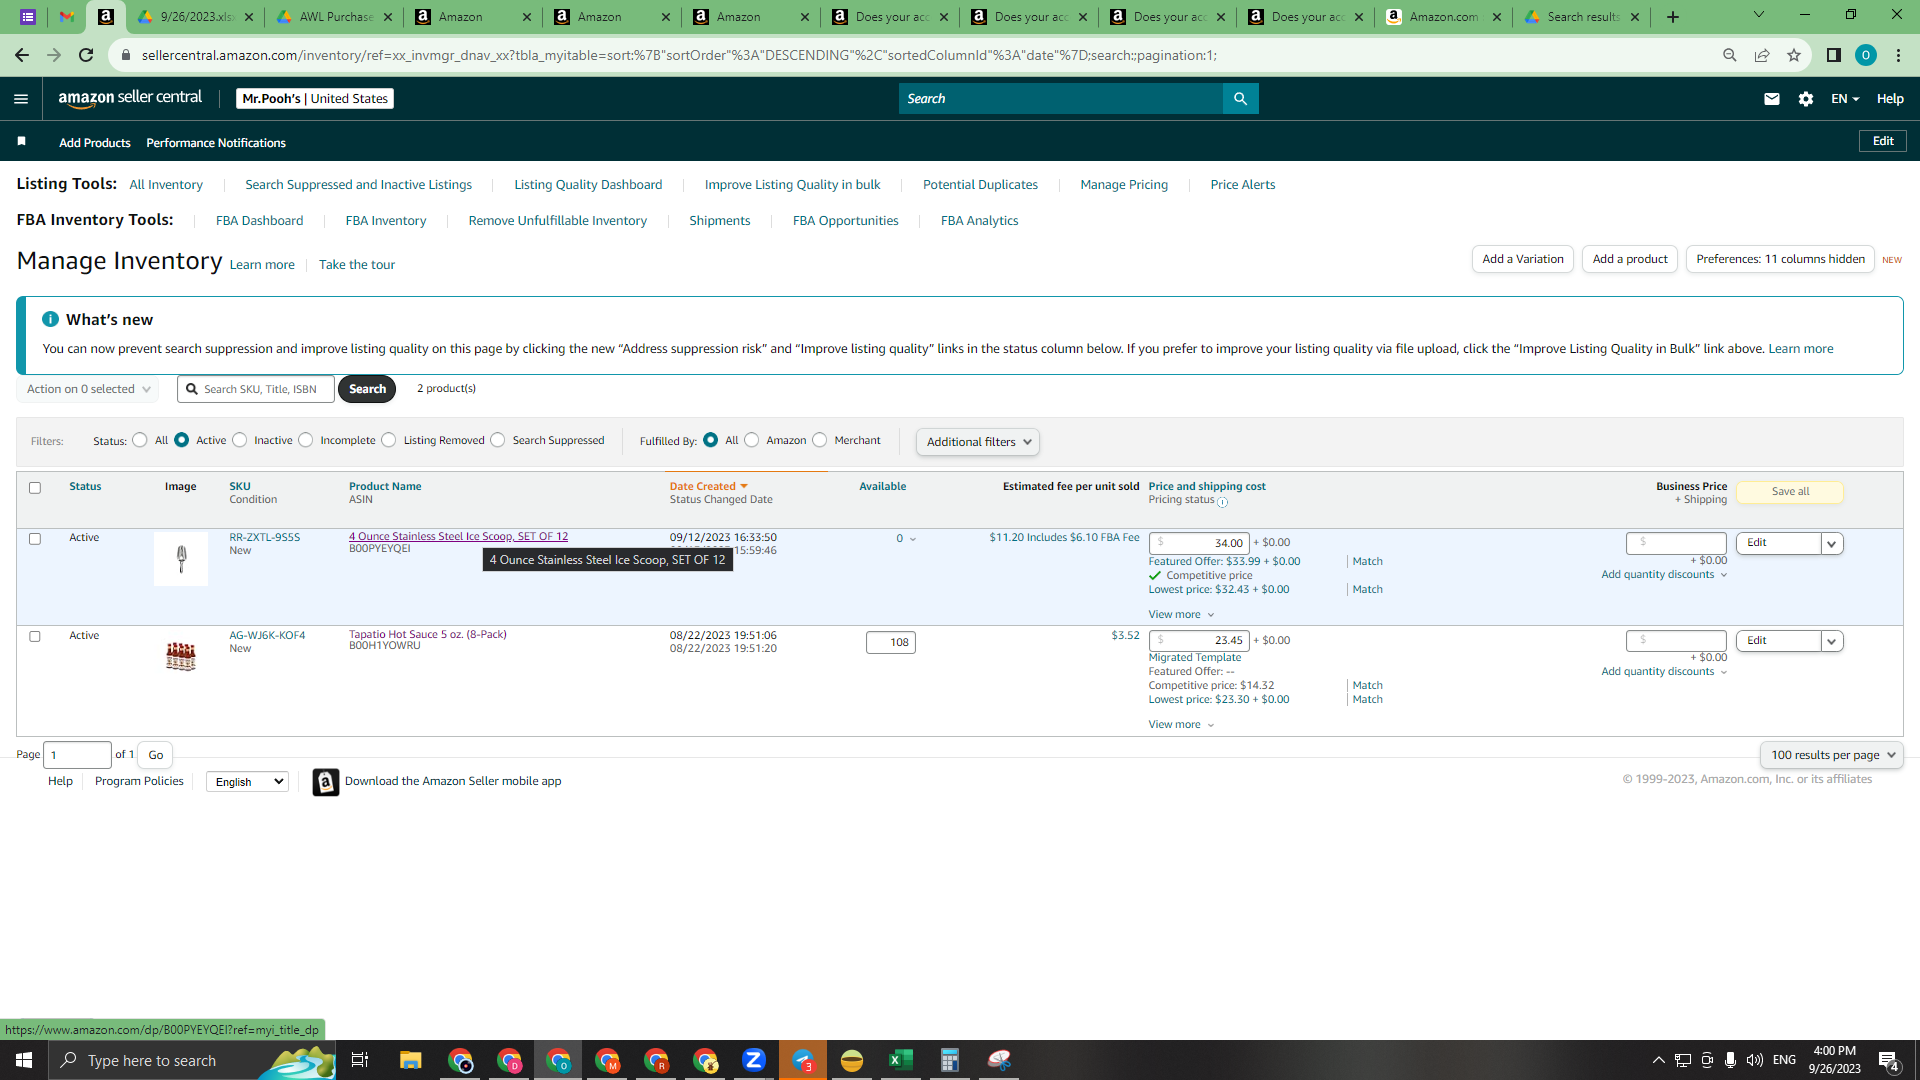Open the Edit dropdown arrow for Ice Scoop
Viewport: 1920px width, 1080px height.
click(1832, 544)
